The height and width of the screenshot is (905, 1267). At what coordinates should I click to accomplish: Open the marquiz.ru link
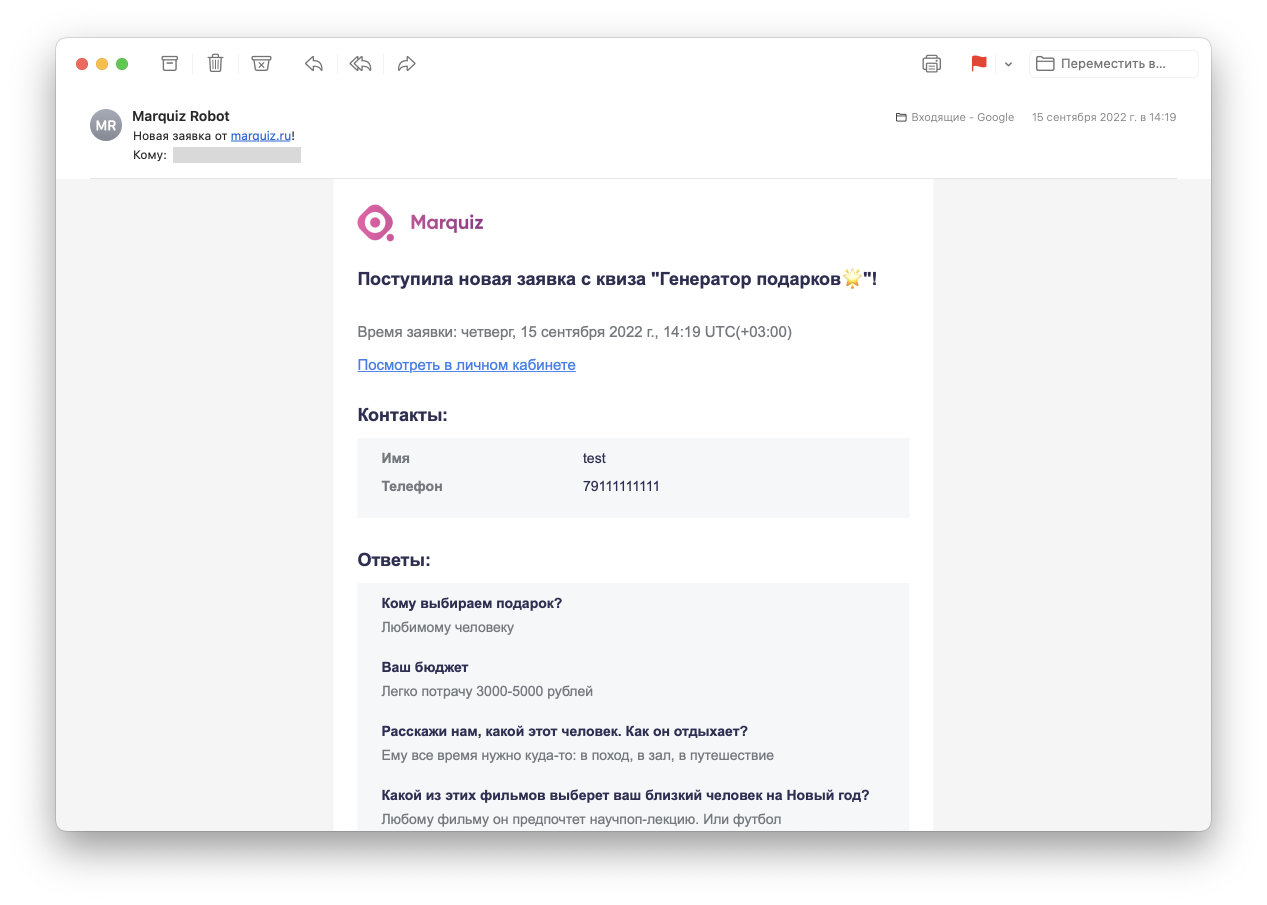260,135
